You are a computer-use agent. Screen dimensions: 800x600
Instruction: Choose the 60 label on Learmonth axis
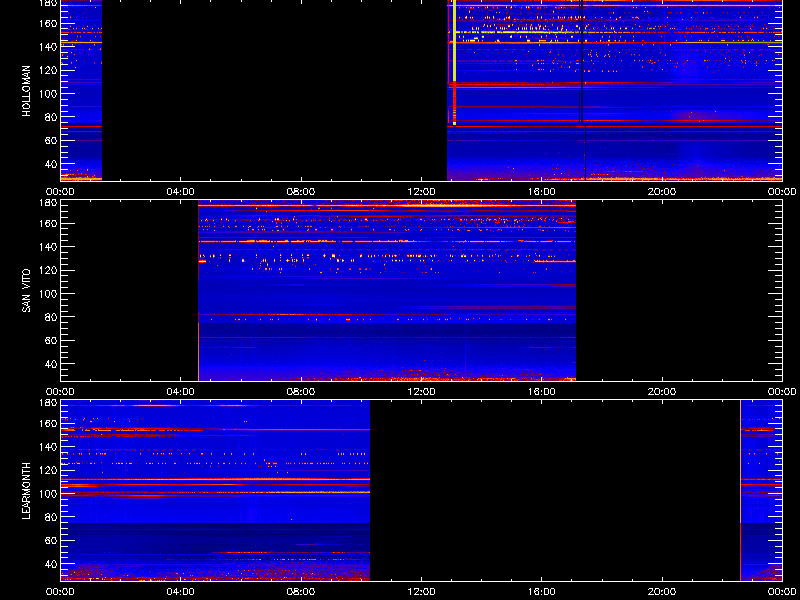[x=52, y=541]
